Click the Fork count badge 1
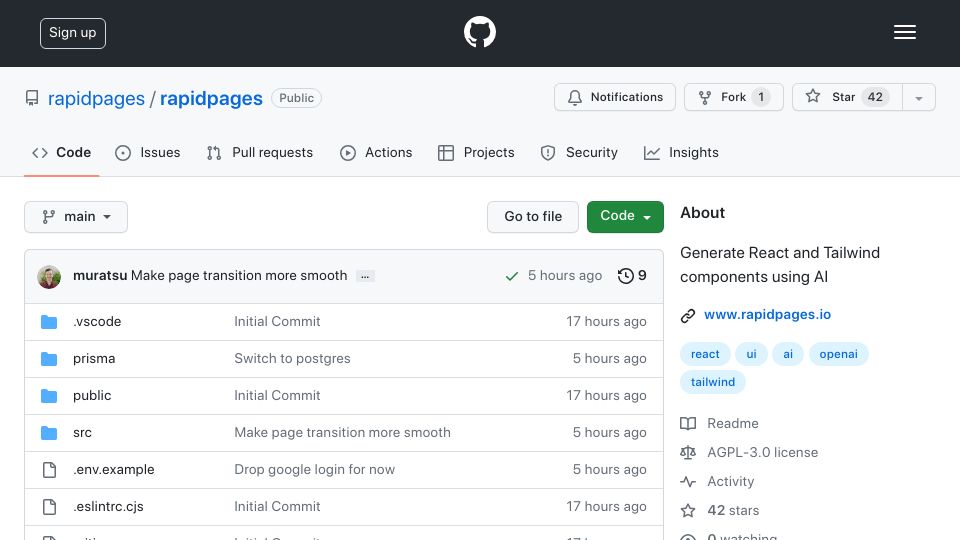Image resolution: width=960 pixels, height=540 pixels. click(761, 97)
